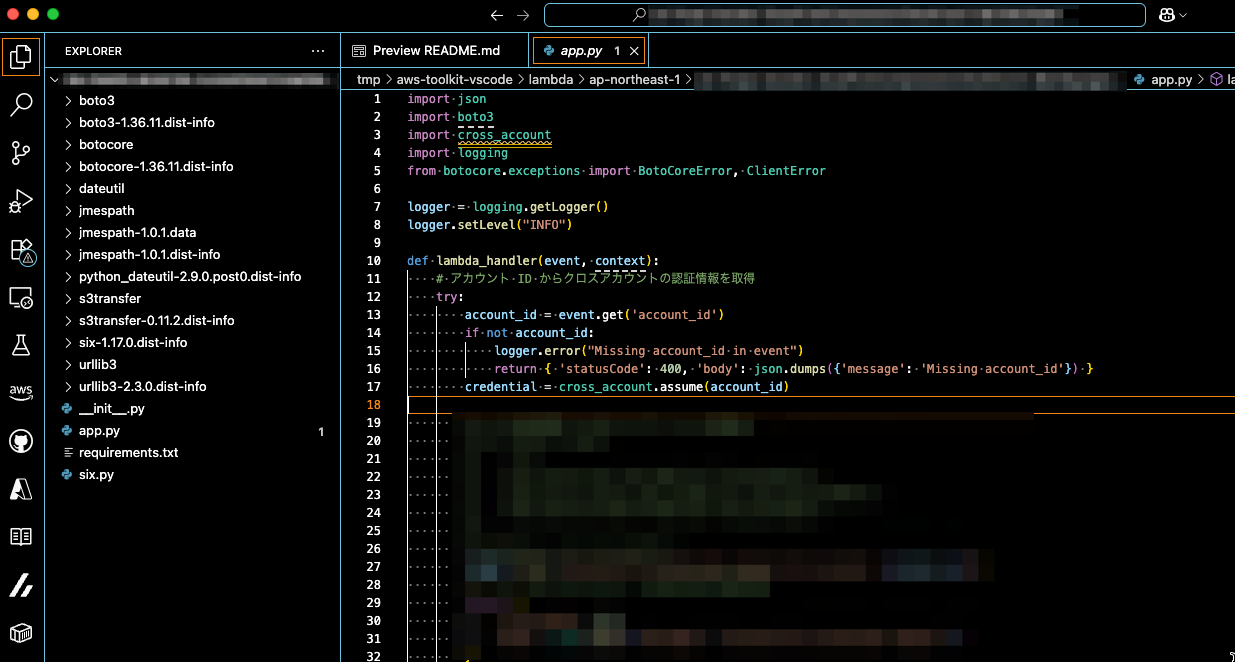Screen dimensions: 1235x662
Task: Select the python_dateutil-2.9.0.post0.dist-info folder
Action: click(x=192, y=277)
